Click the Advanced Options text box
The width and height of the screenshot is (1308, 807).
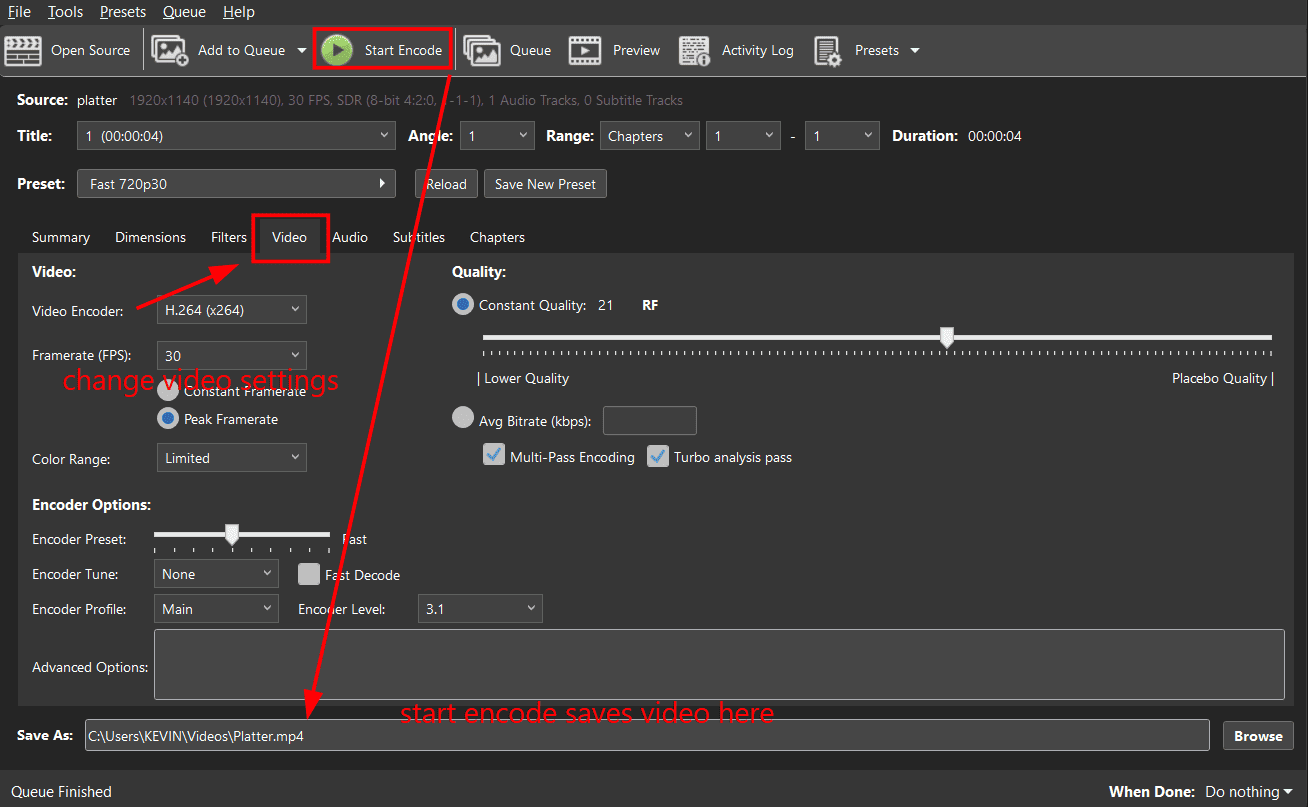[719, 665]
